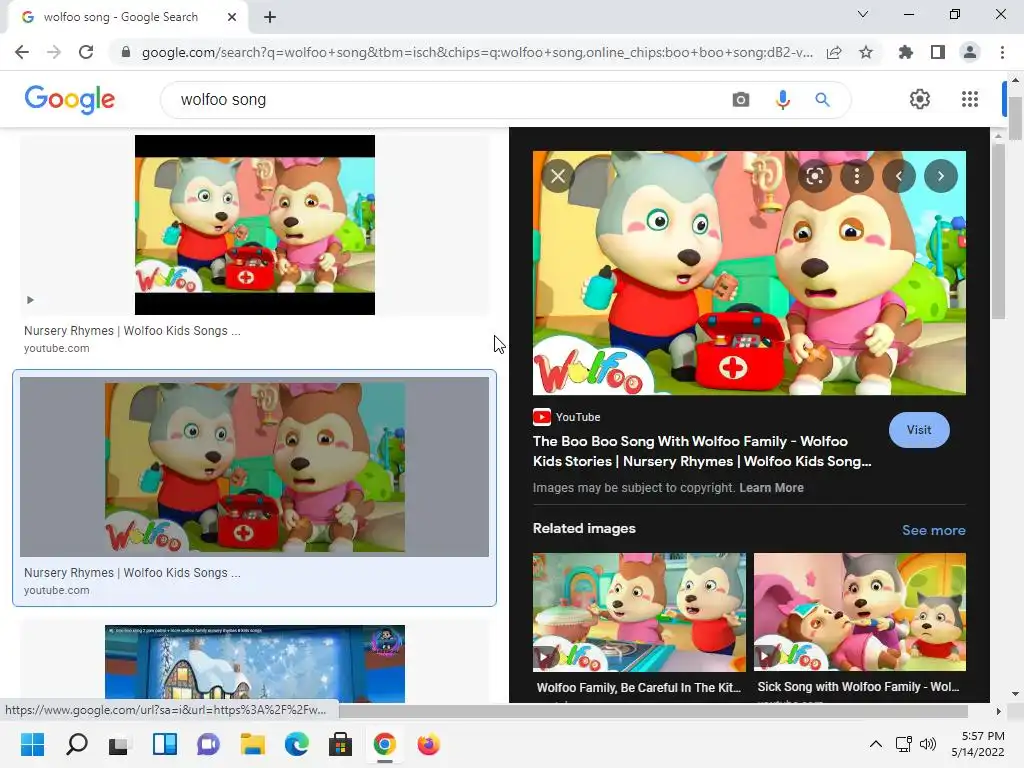Screen dimensions: 1024x768
Task: Select the highlighted second Nursery Rhymes thumbnail
Action: pyautogui.click(x=255, y=467)
